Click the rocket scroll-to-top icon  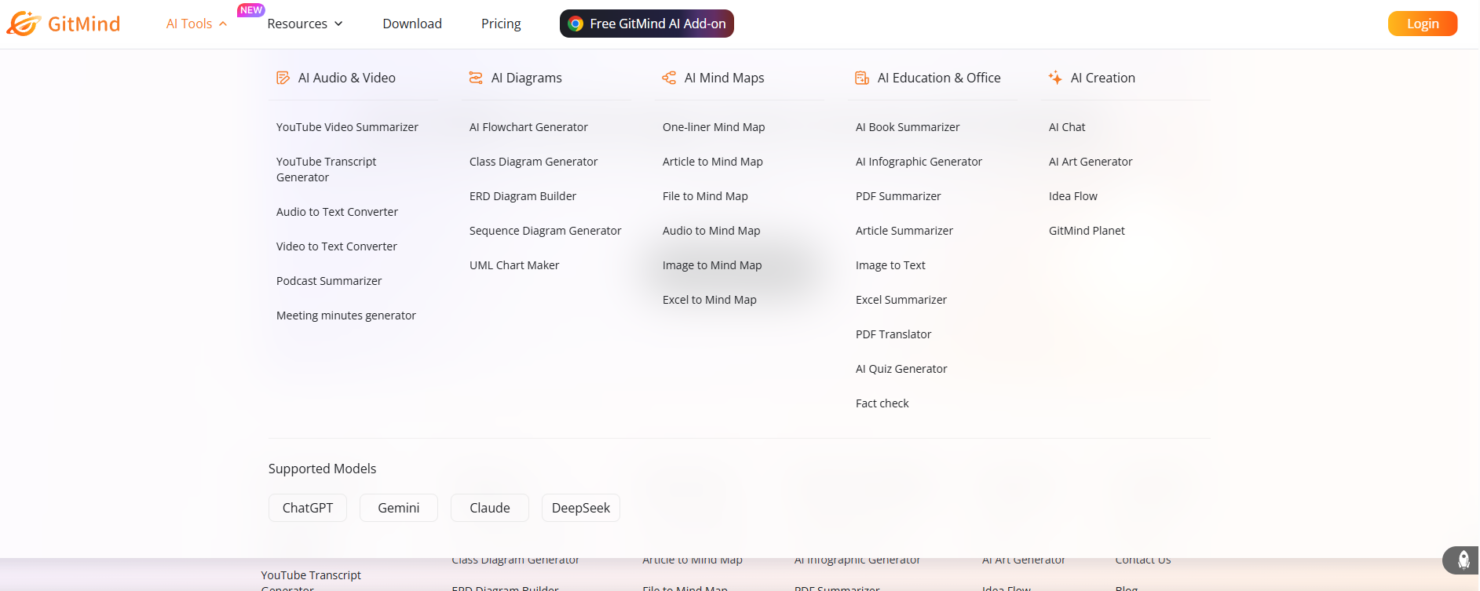tap(1463, 560)
